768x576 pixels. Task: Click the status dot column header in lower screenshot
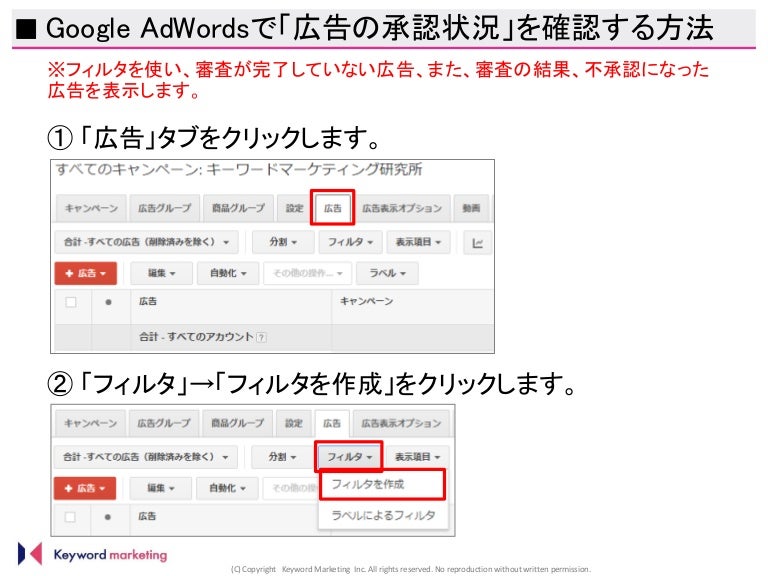click(x=108, y=517)
